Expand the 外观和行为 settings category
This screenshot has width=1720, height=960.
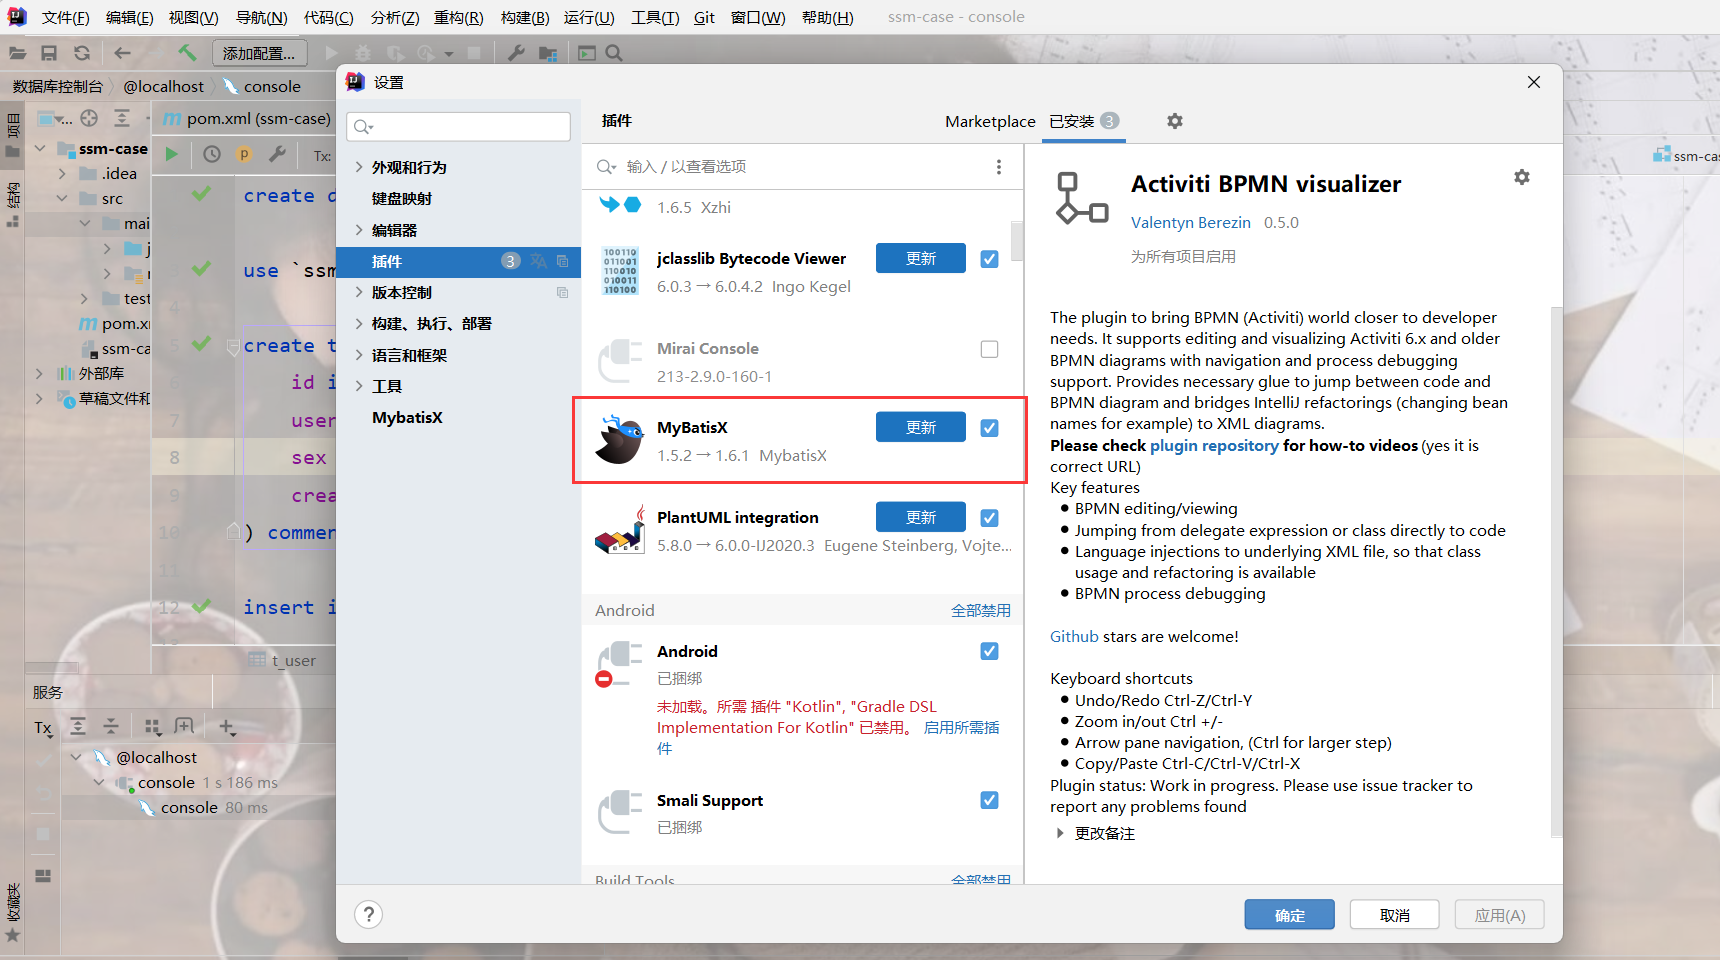pyautogui.click(x=359, y=167)
